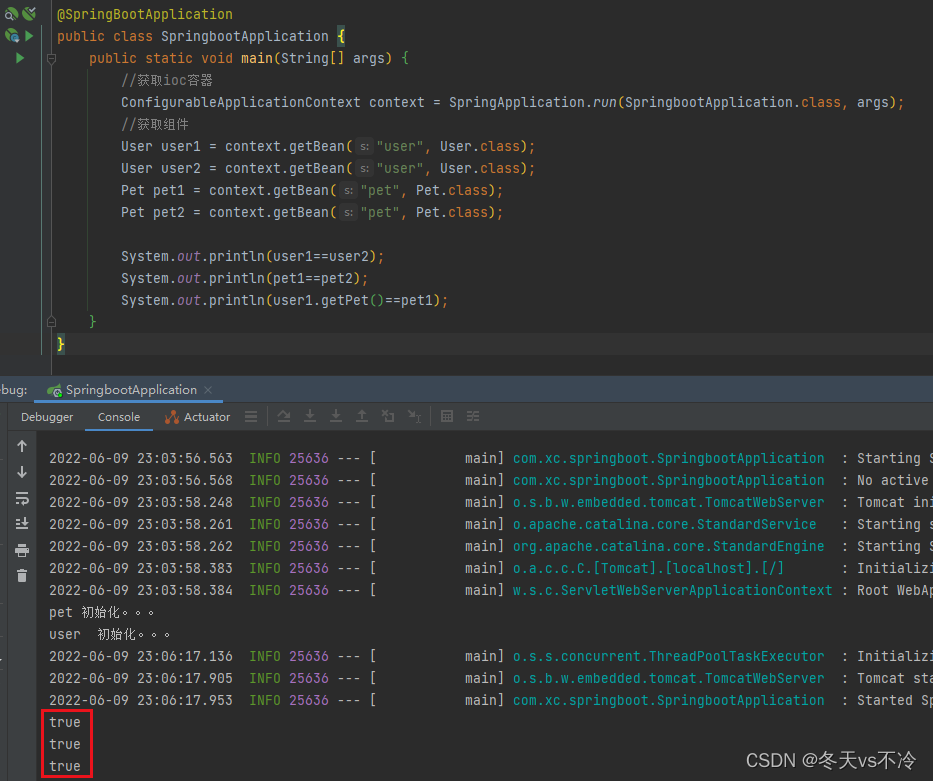This screenshot has height=781, width=933.
Task: Switch to the Console tab
Action: [x=119, y=417]
